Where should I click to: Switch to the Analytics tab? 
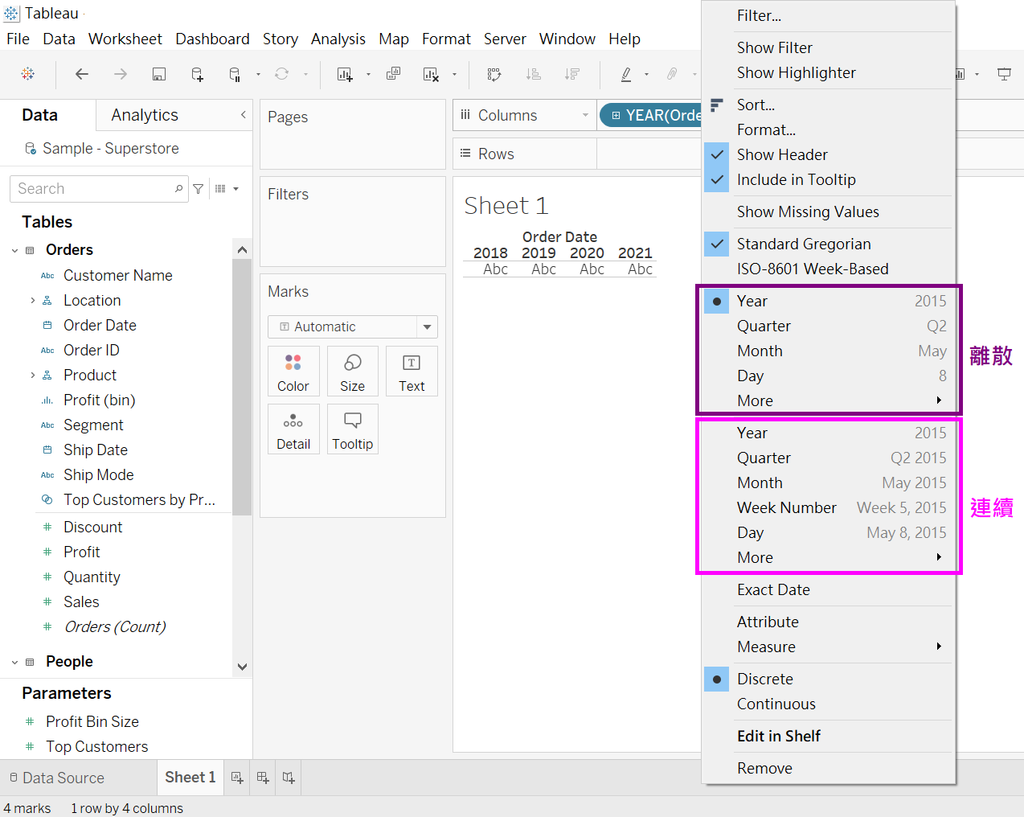point(144,115)
